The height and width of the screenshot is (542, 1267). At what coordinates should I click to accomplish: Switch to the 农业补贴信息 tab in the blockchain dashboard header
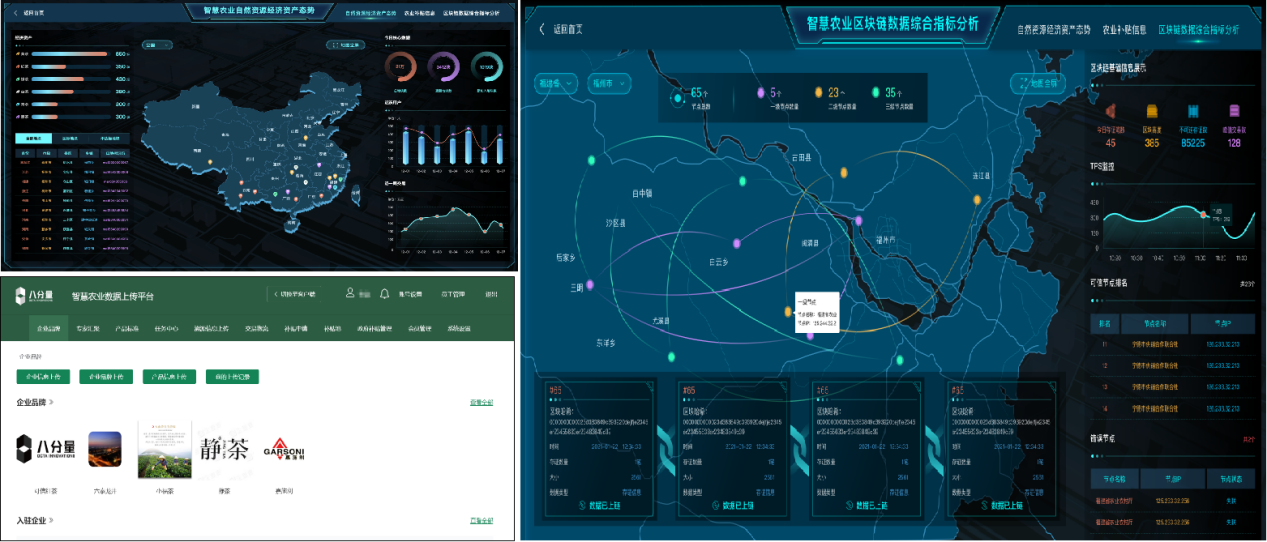1124,30
